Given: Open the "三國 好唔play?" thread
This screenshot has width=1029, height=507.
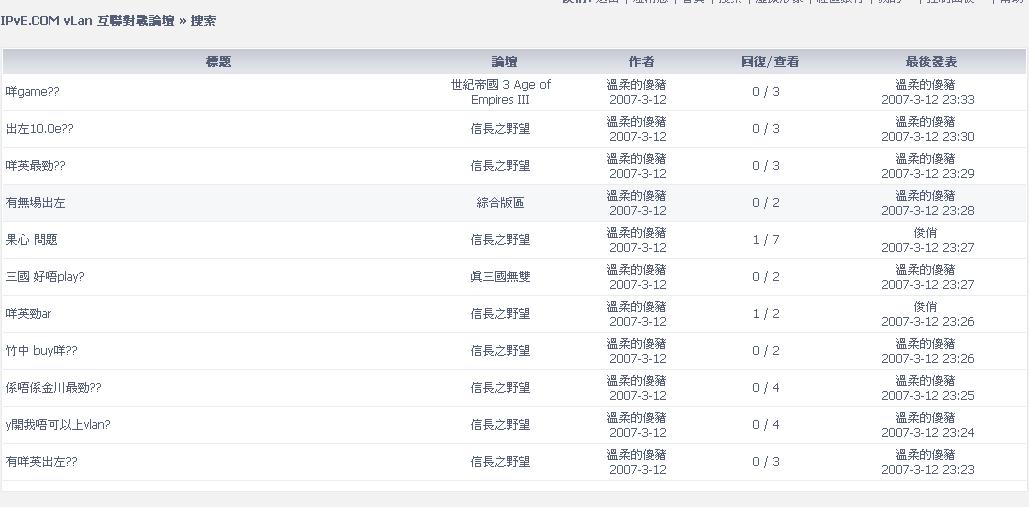Looking at the screenshot, I should (45, 277).
